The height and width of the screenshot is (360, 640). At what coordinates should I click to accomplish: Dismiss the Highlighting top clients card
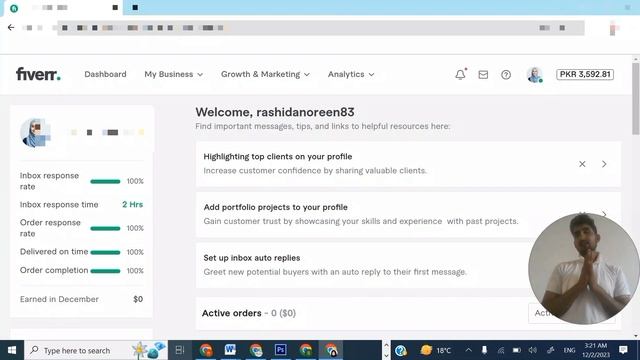[x=582, y=164]
